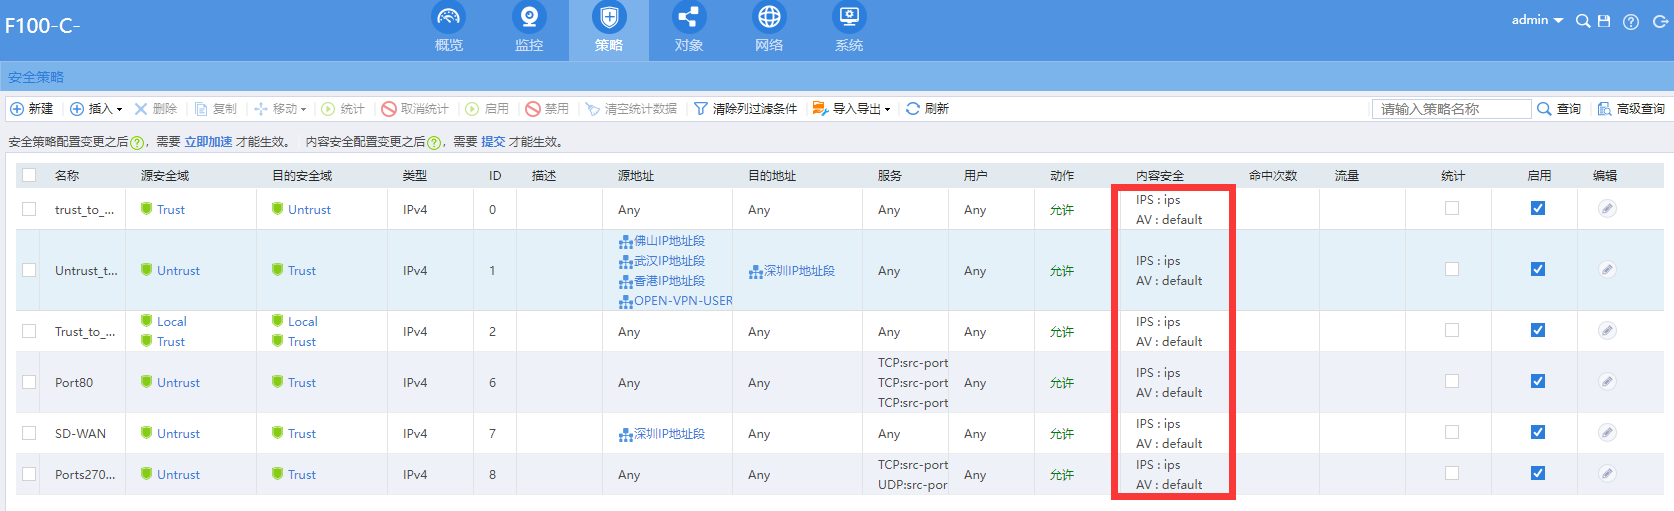The height and width of the screenshot is (511, 1674).
Task: Click help icon after 内容安全配置变更之后
Action: click(434, 143)
